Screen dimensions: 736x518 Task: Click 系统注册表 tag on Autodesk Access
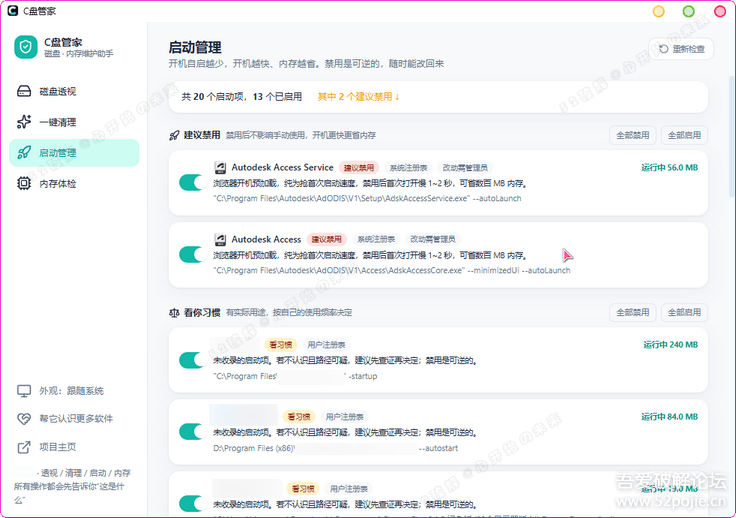click(376, 239)
